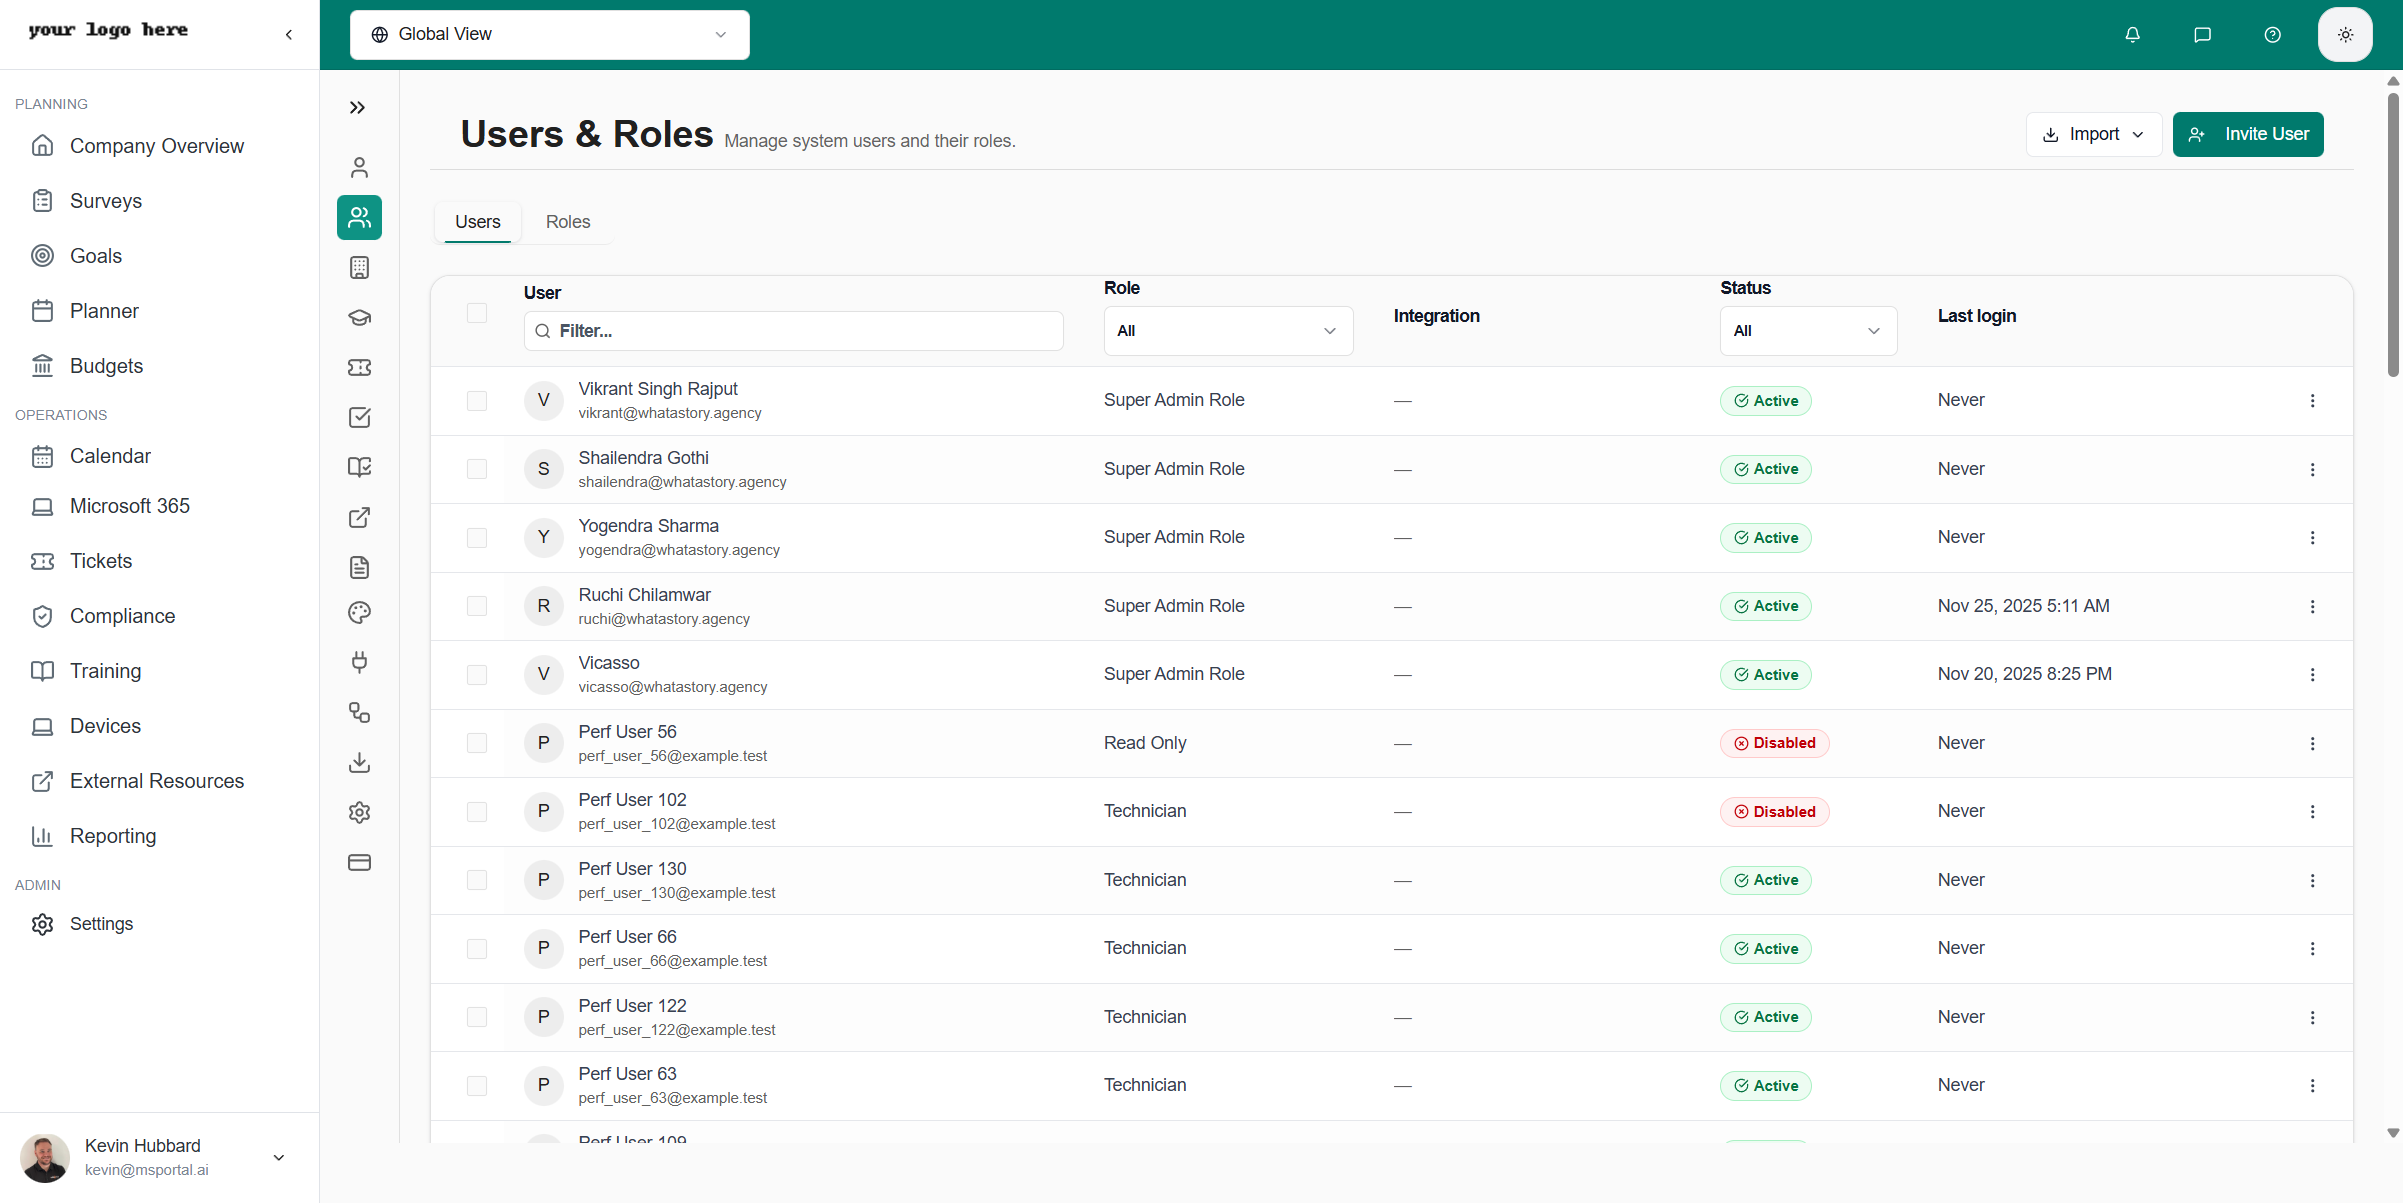Select the checkbox beside Perf User 56
The width and height of the screenshot is (2403, 1203).
click(477, 743)
